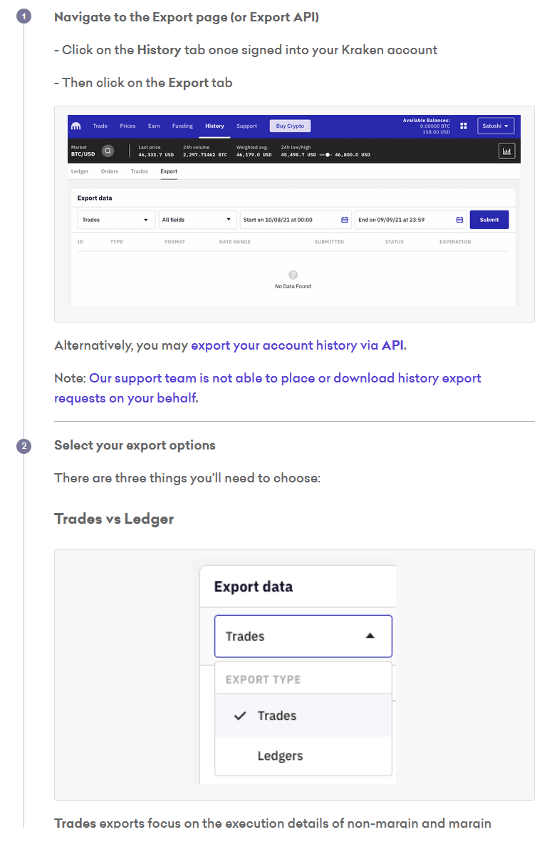
Task: Select the Export sub-tab
Action: [169, 171]
